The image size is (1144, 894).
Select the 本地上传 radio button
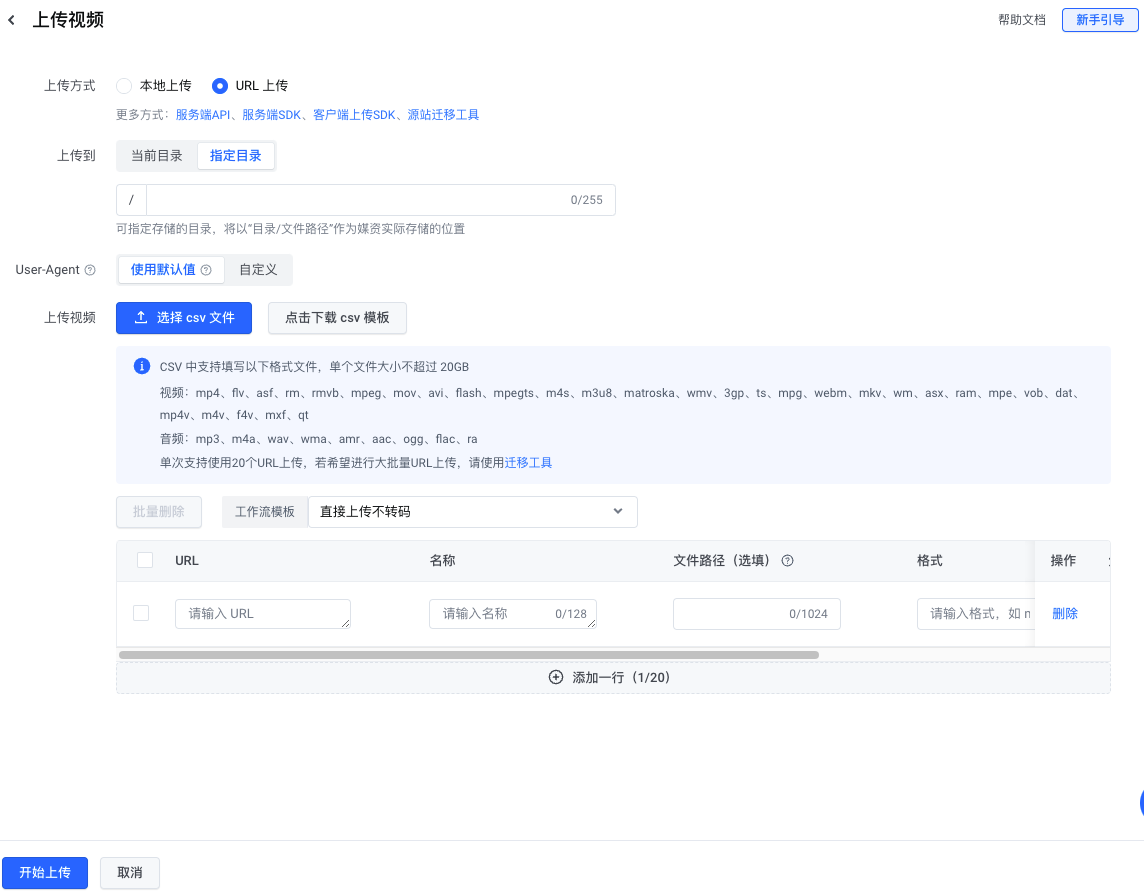(124, 86)
